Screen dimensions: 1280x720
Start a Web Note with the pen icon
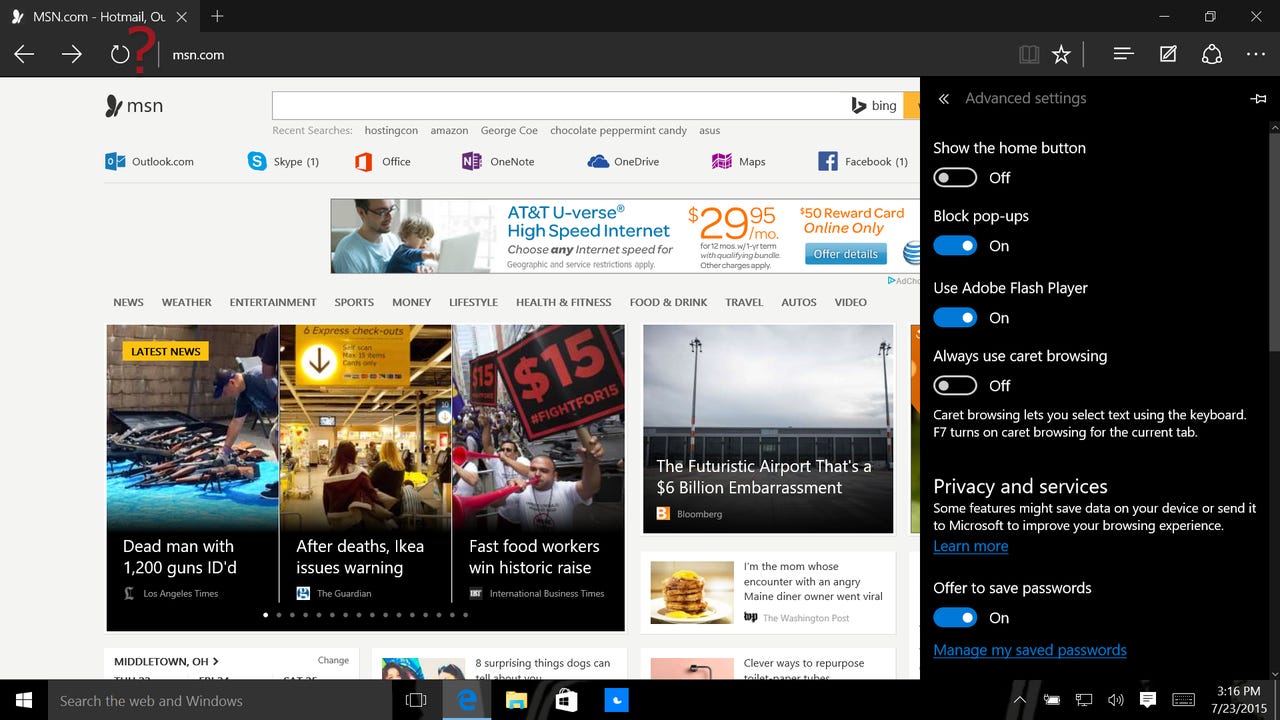(1168, 54)
